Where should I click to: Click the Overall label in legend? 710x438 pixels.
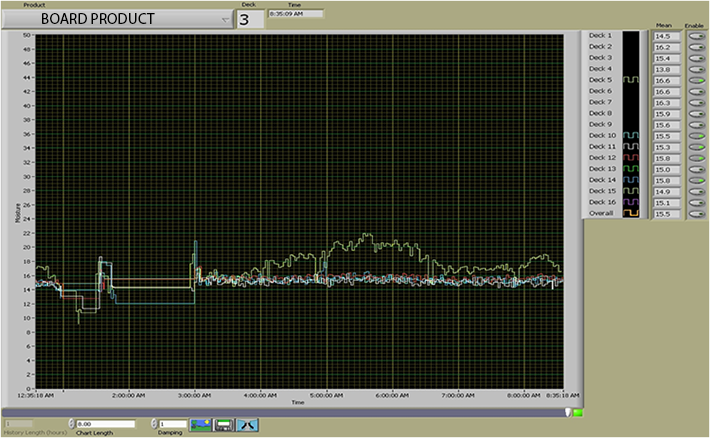pos(601,213)
